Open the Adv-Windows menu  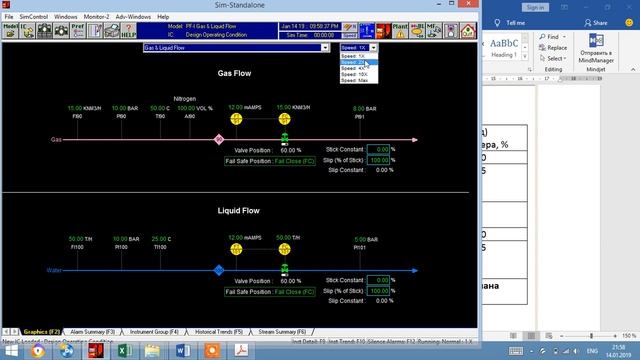(133, 17)
